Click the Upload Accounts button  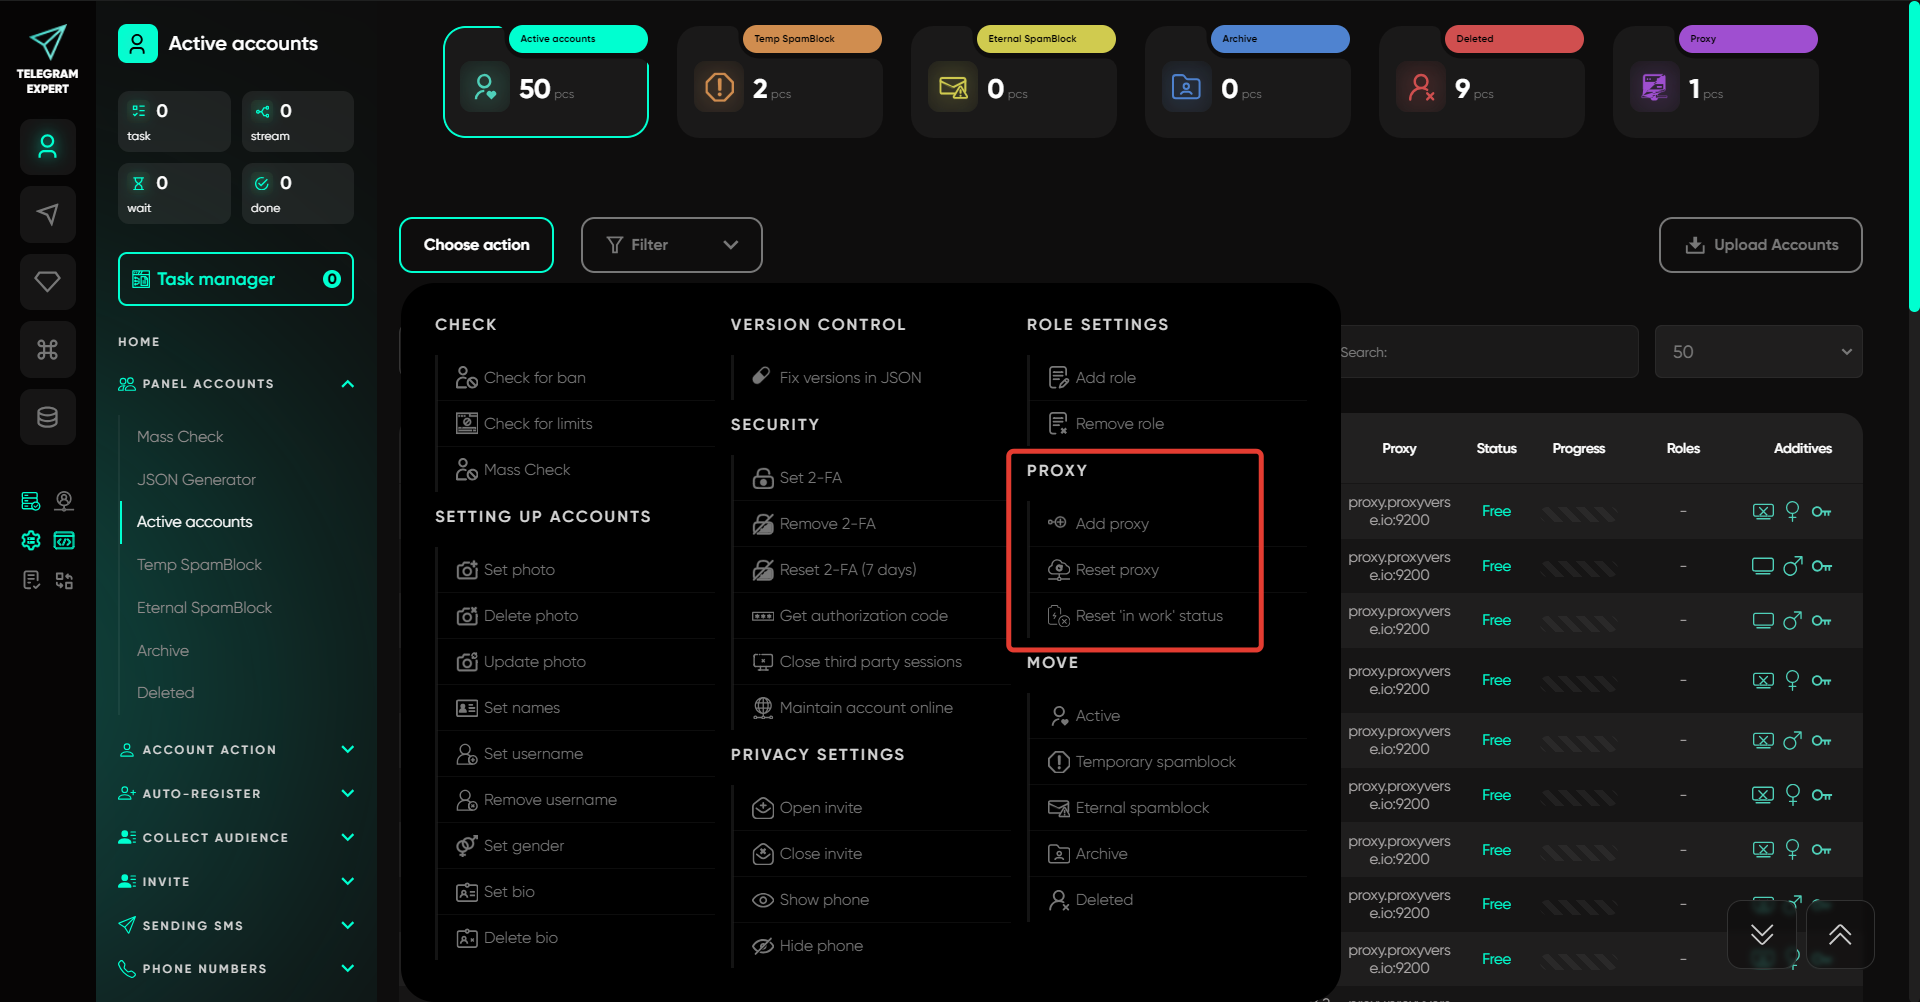click(x=1760, y=245)
